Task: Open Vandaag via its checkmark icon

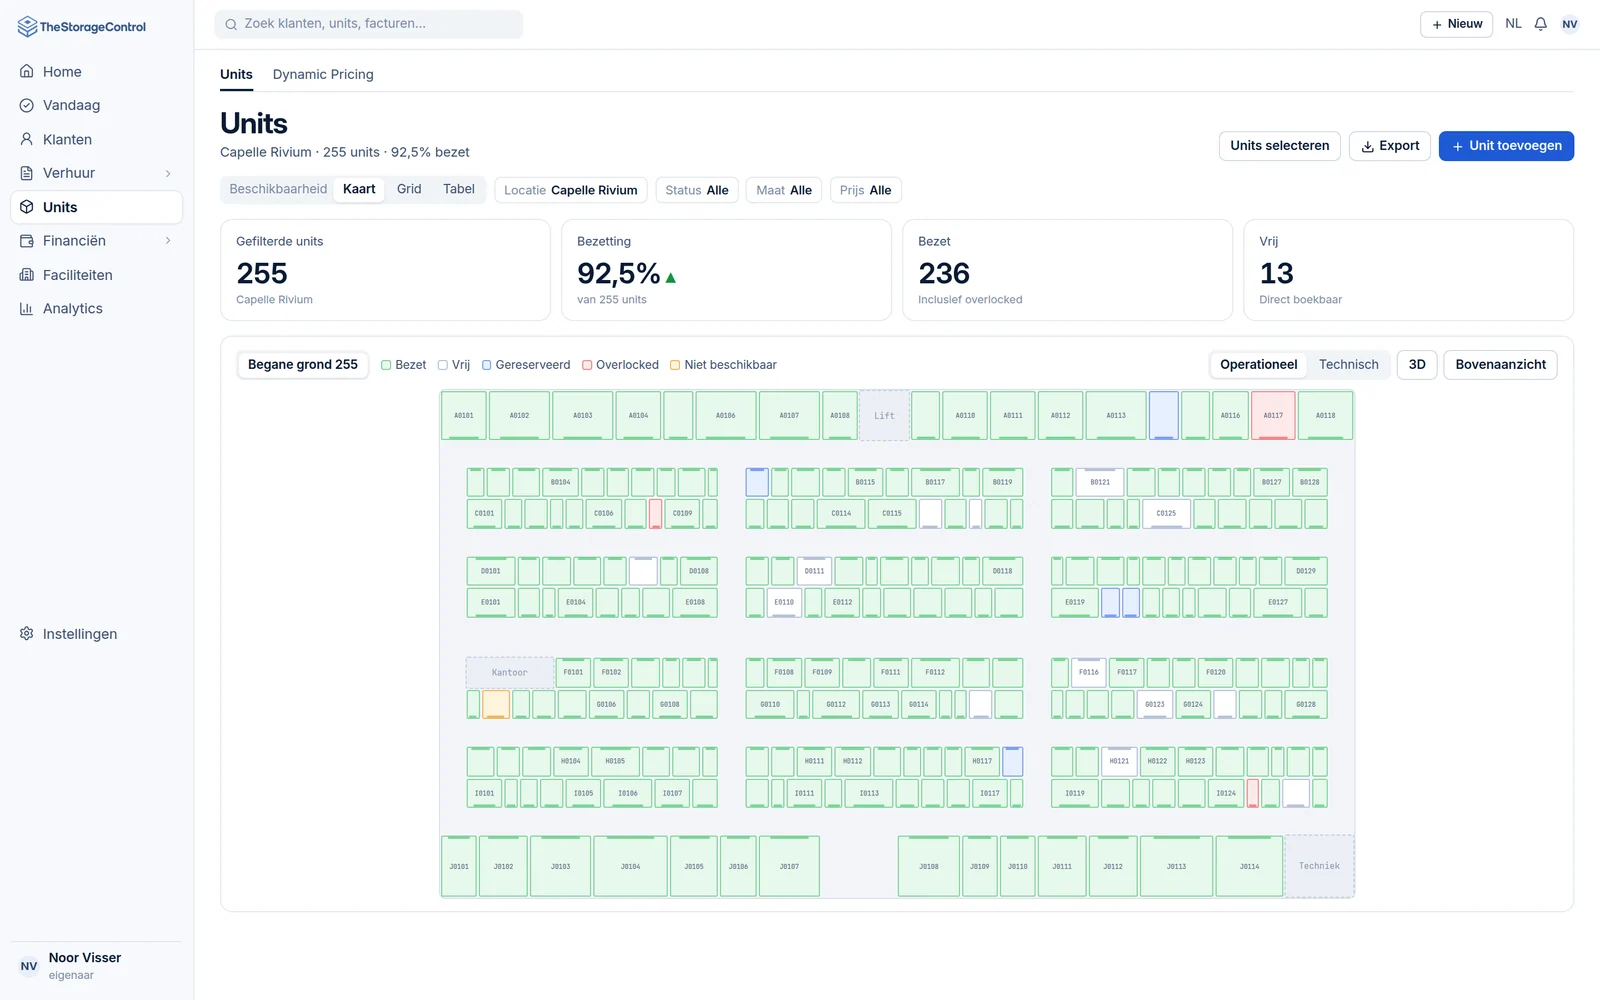Action: (27, 105)
